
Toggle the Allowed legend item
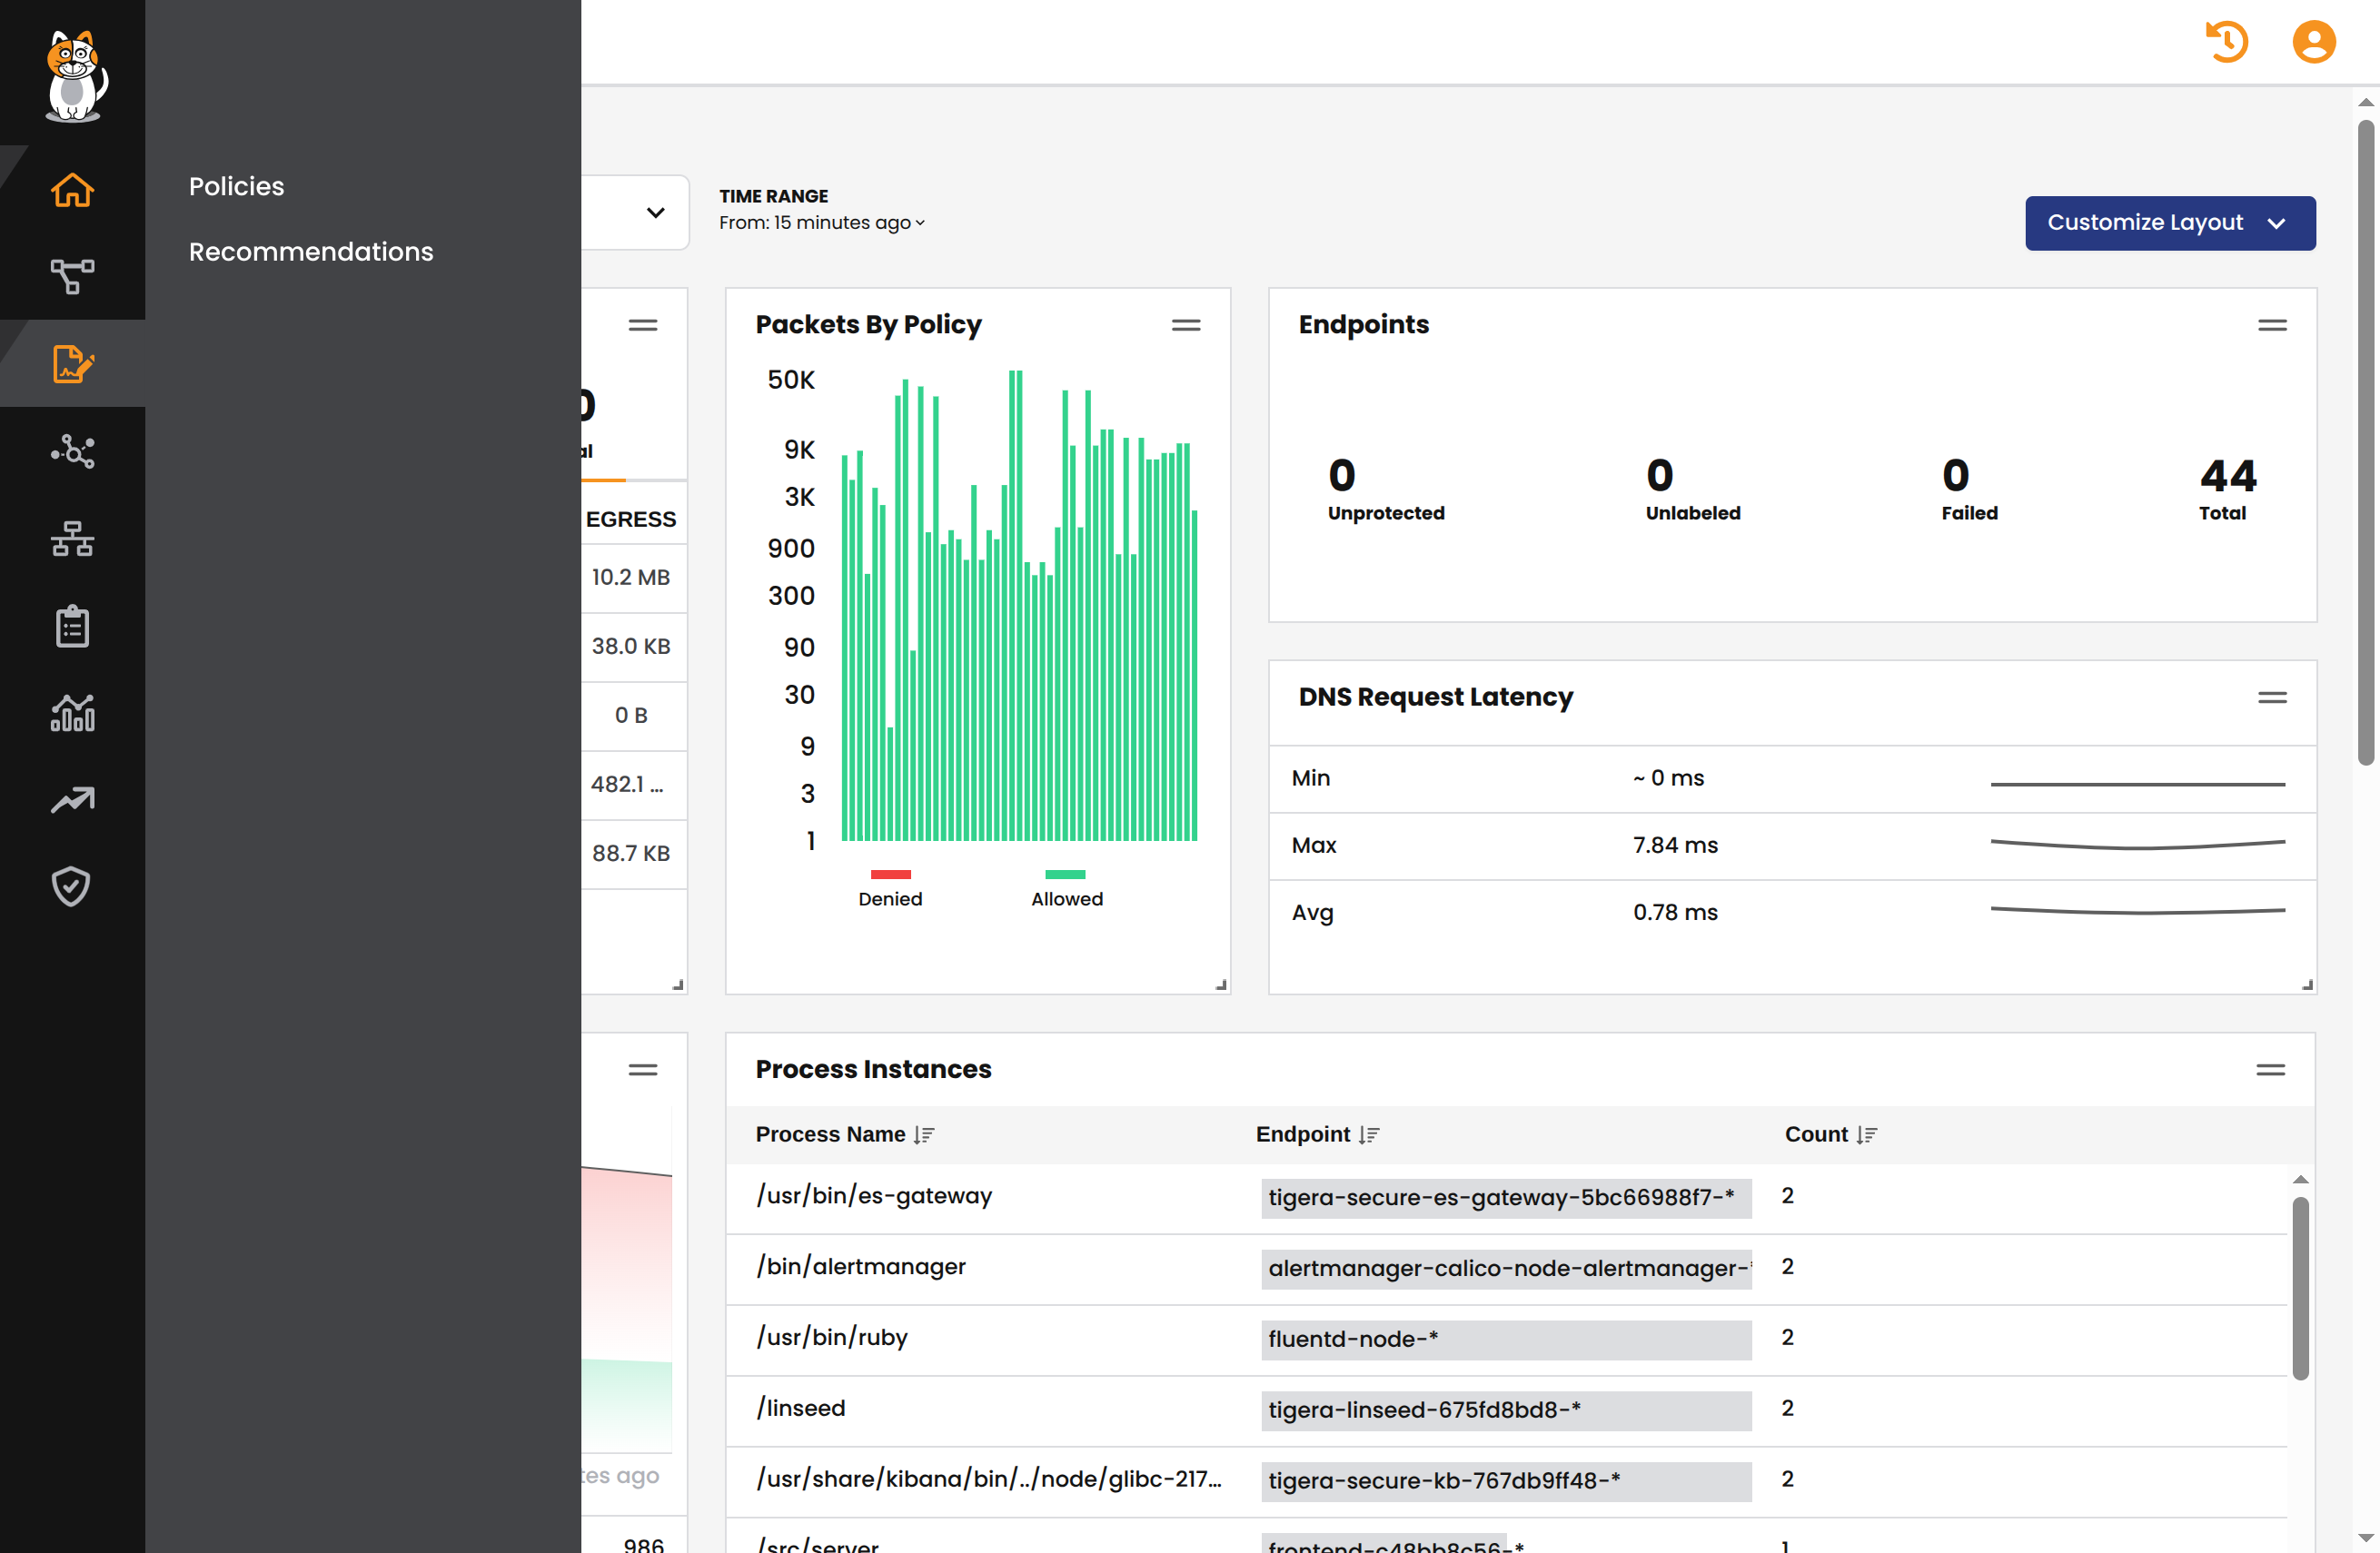pyautogui.click(x=1066, y=887)
